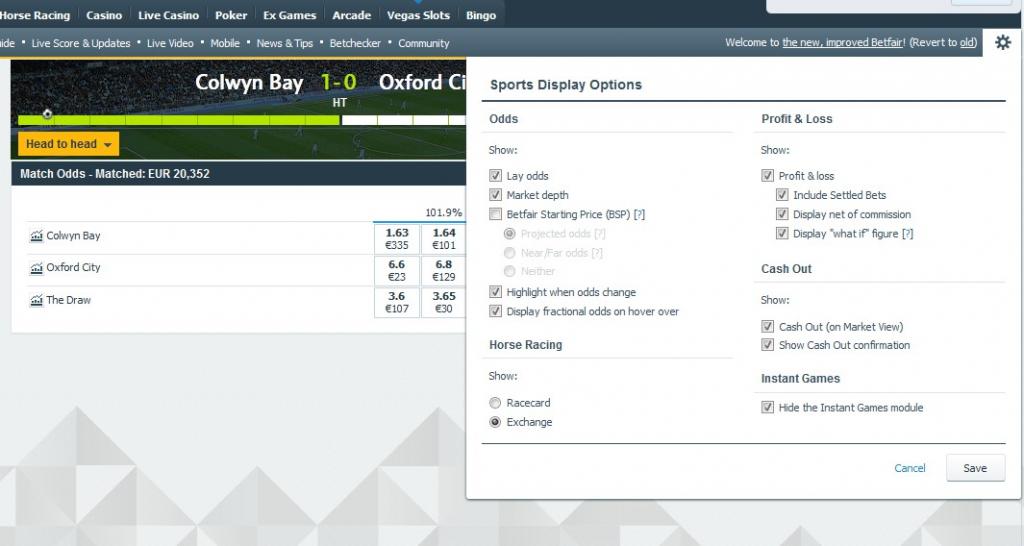Open the Vegas Slots tab
Screen dimensions: 1024x546
coord(418,15)
